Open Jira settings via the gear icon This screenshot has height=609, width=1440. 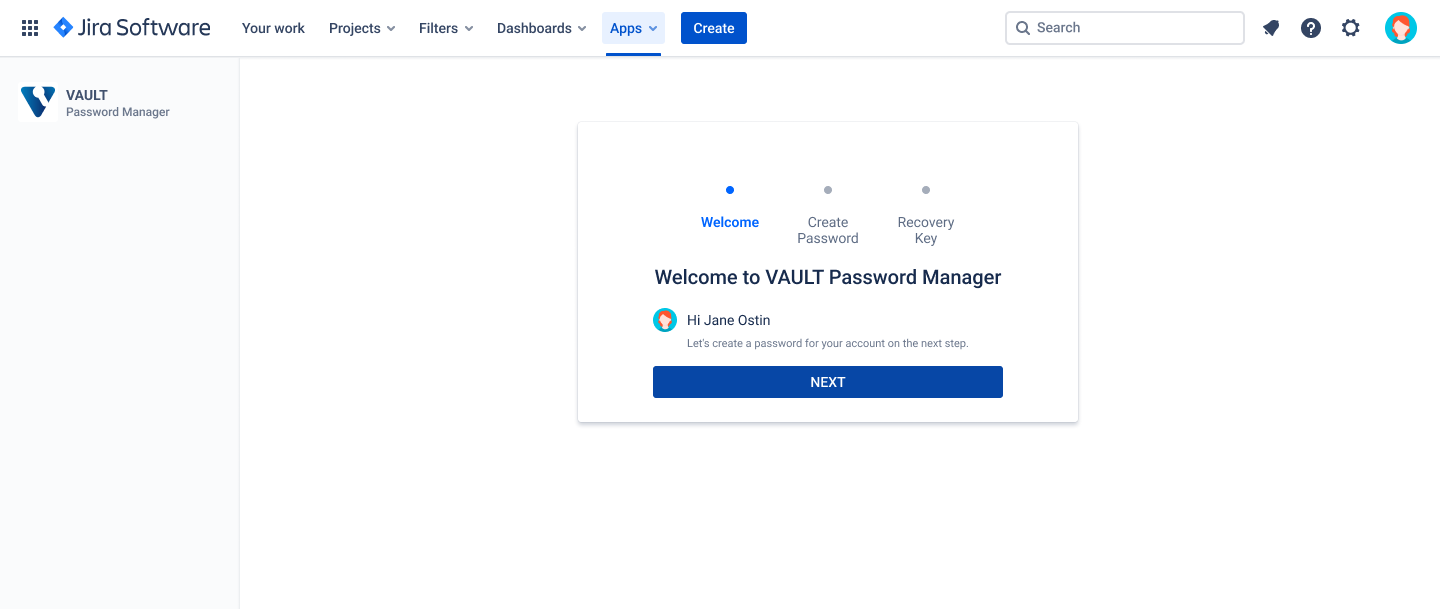(x=1350, y=27)
